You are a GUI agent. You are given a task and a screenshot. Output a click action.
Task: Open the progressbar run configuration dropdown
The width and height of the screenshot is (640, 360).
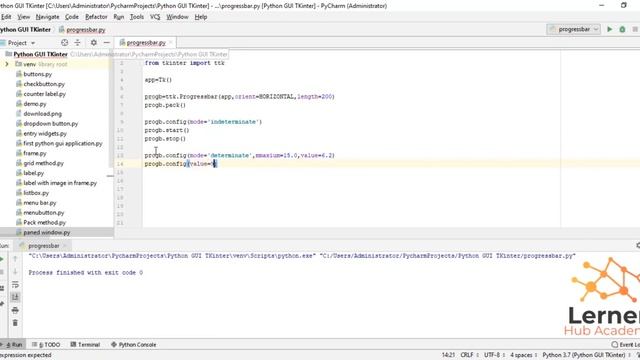(573, 29)
